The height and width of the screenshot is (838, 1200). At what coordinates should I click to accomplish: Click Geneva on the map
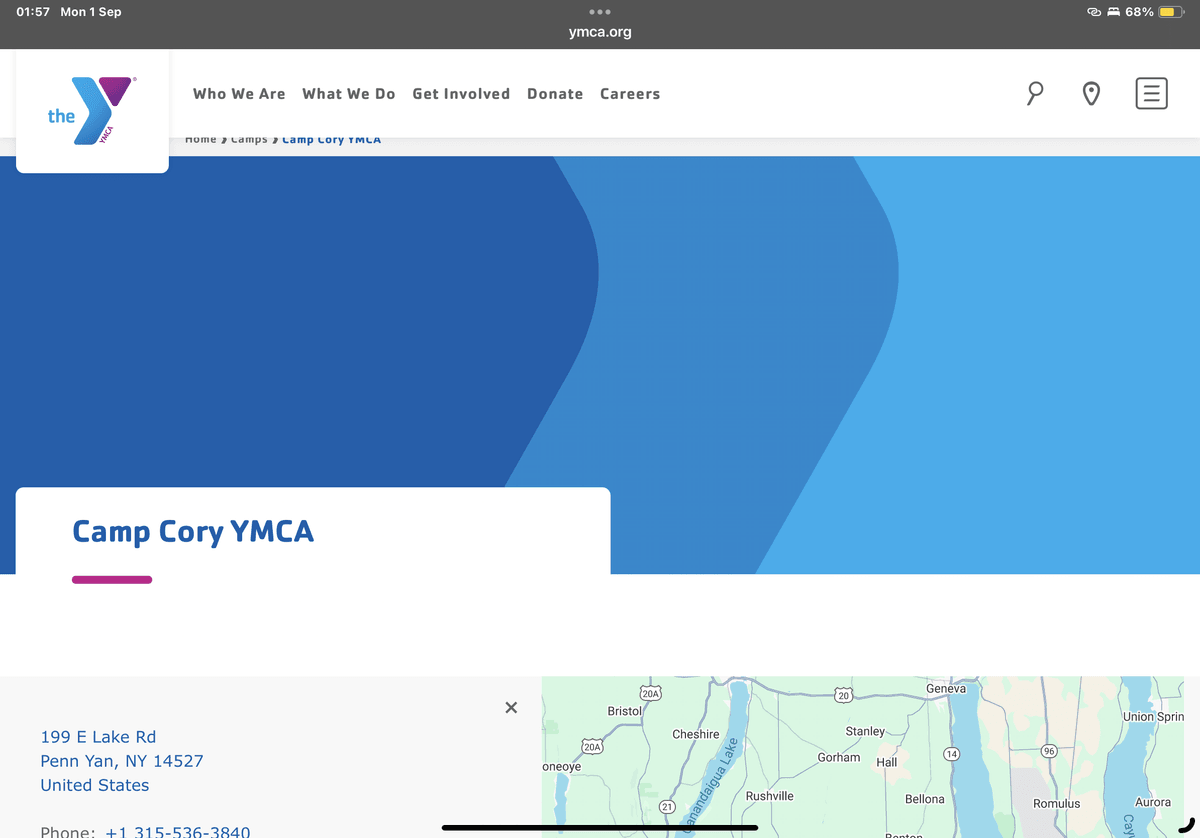tap(946, 688)
